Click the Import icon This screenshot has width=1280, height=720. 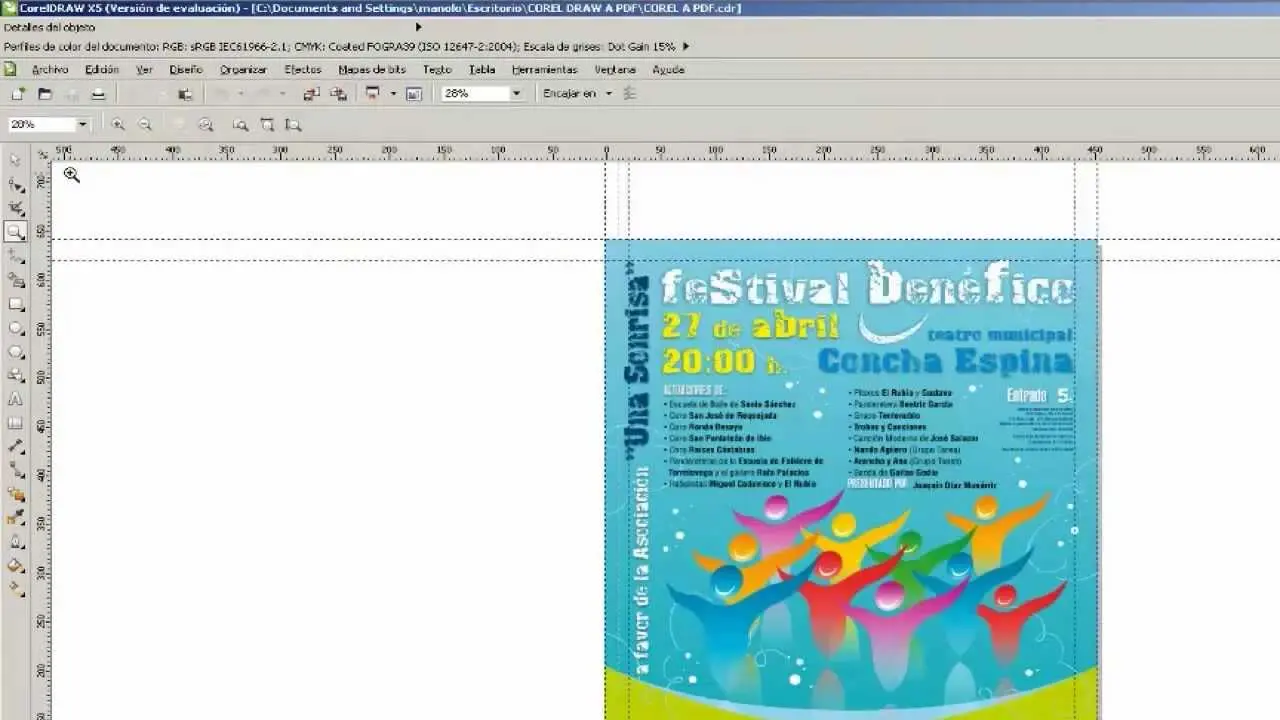click(x=311, y=94)
